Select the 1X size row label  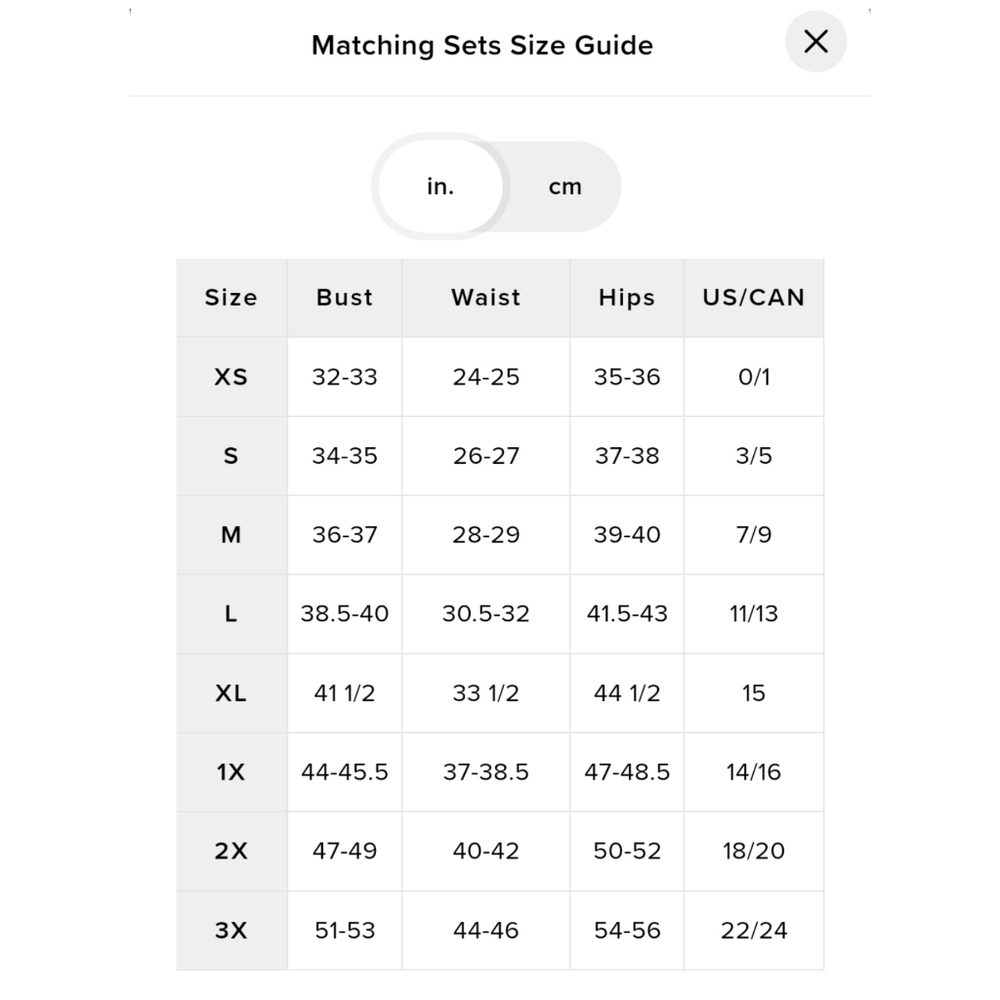pos(232,772)
